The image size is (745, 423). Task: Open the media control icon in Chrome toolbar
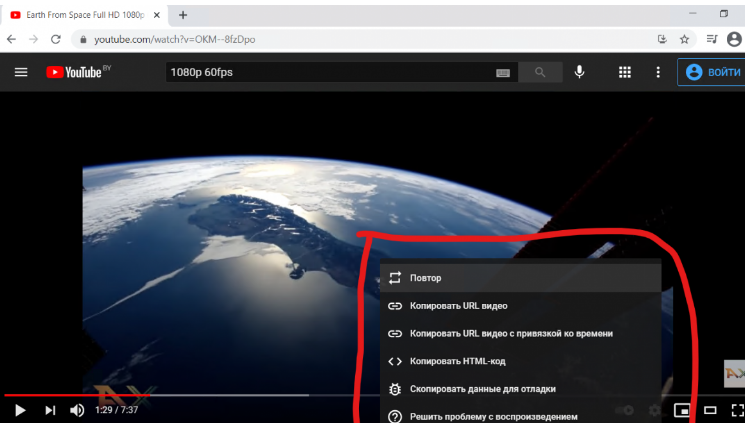[x=712, y=39]
